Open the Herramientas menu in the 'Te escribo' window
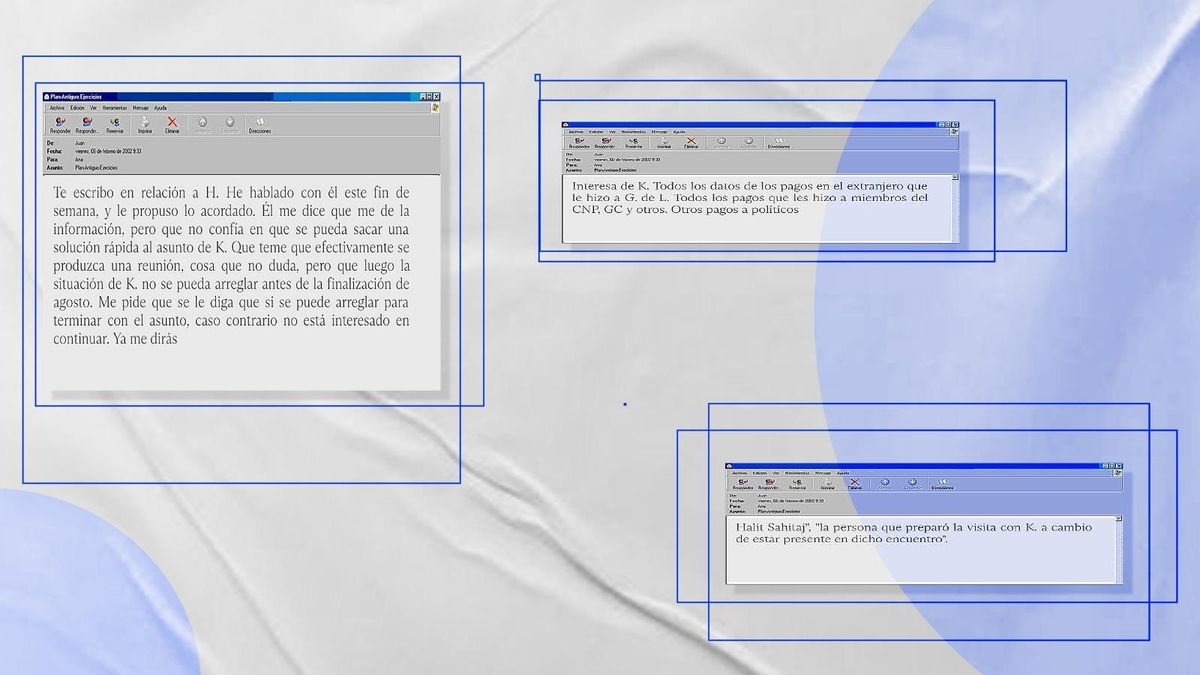1200x675 pixels. 115,108
